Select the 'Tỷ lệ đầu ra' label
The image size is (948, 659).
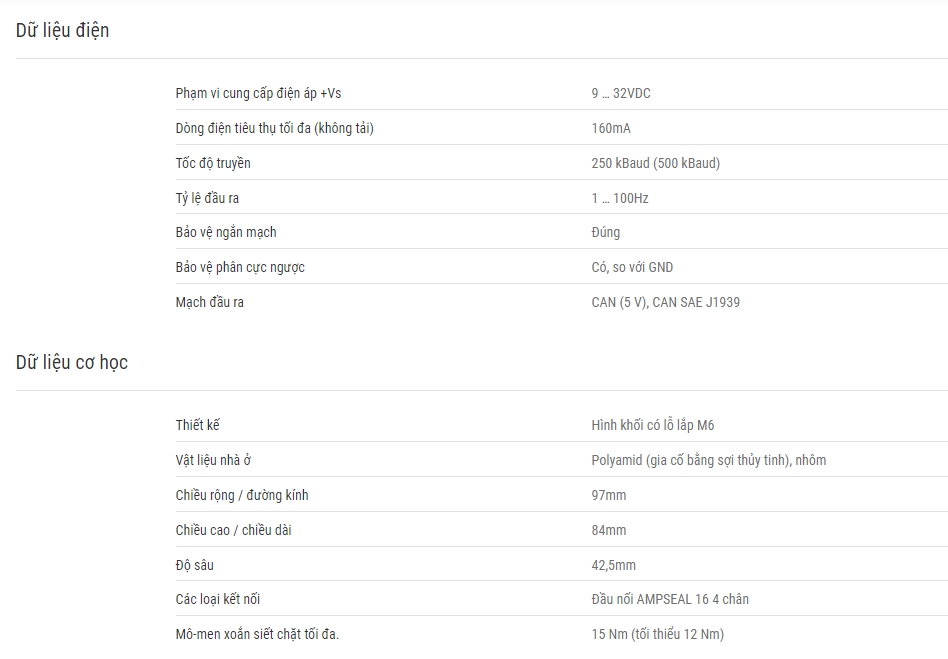[x=207, y=198]
